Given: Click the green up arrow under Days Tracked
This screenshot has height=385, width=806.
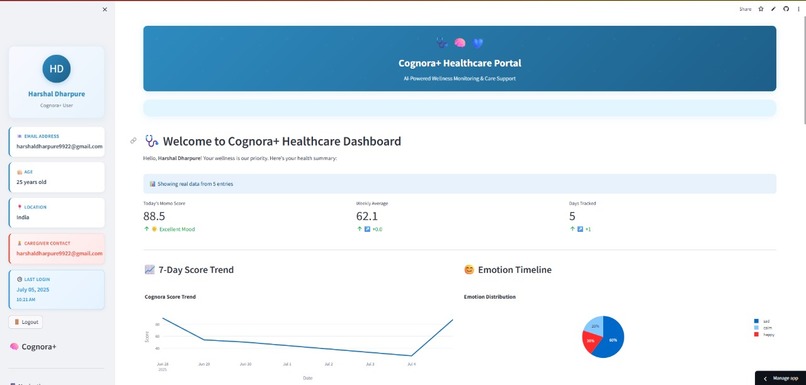Looking at the screenshot, I should [x=572, y=229].
